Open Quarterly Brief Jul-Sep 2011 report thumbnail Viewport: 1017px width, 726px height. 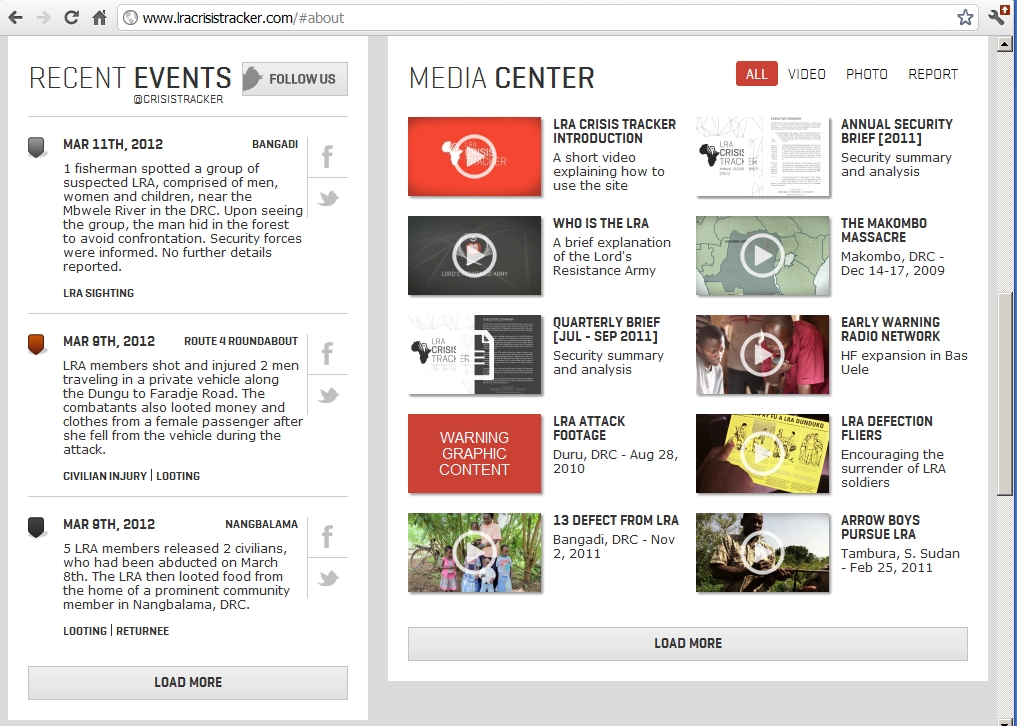click(474, 354)
